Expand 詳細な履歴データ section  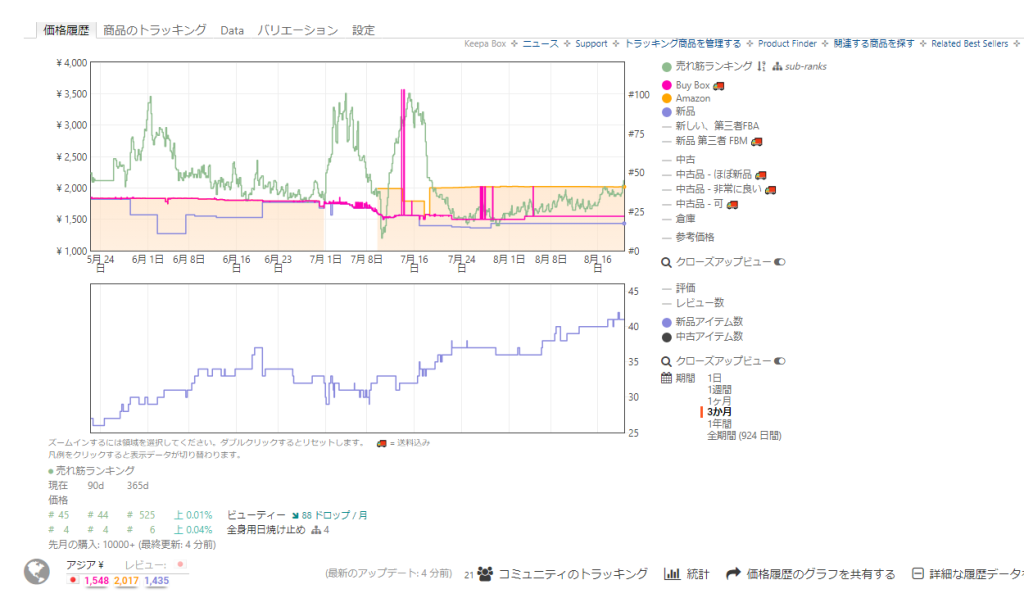pos(967,574)
